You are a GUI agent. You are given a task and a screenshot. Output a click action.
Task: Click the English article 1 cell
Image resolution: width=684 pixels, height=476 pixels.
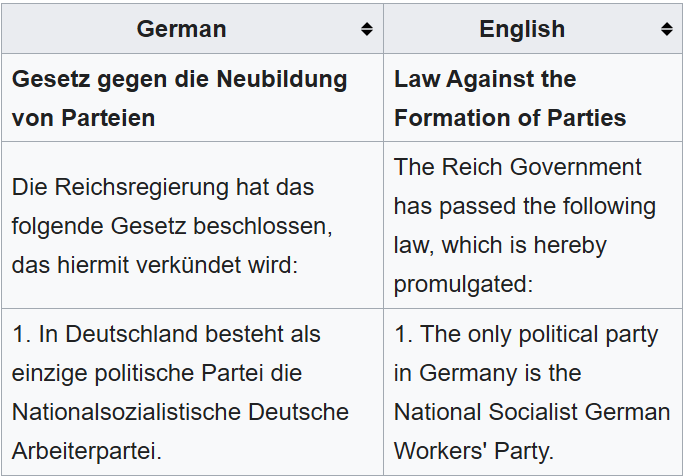(533, 392)
